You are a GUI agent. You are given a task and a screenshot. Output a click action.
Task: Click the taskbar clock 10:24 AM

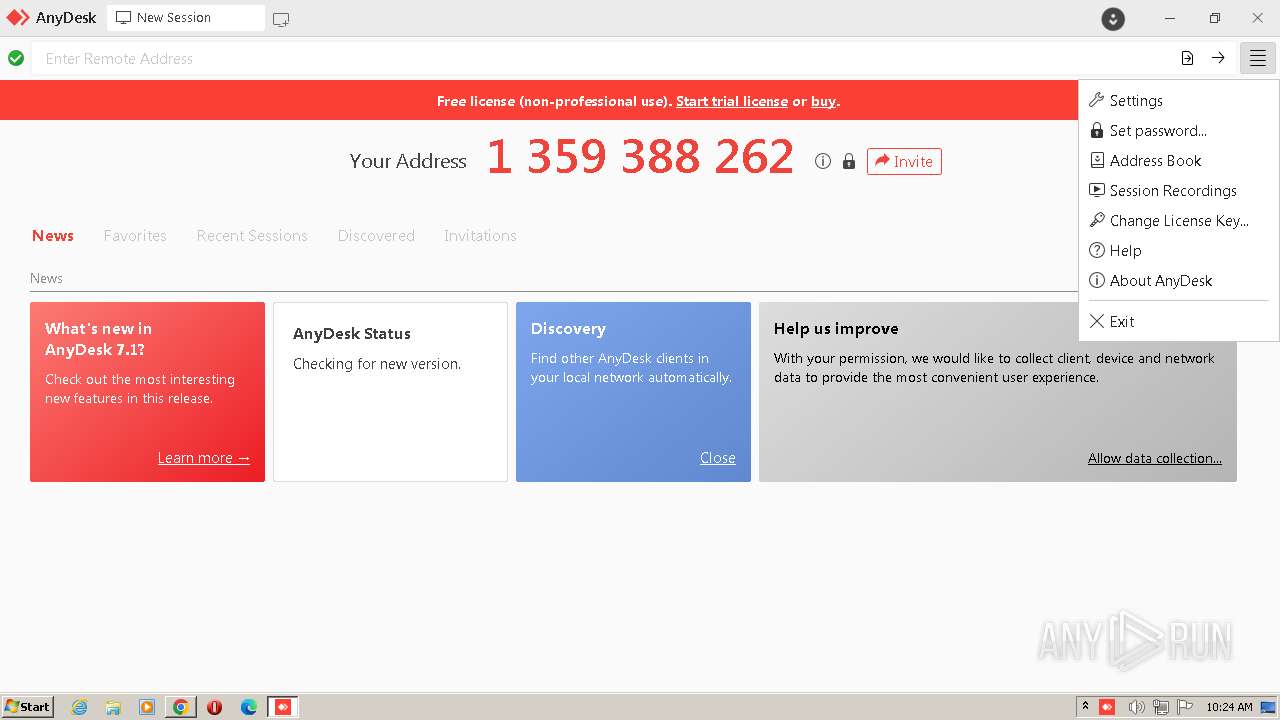coord(1229,707)
